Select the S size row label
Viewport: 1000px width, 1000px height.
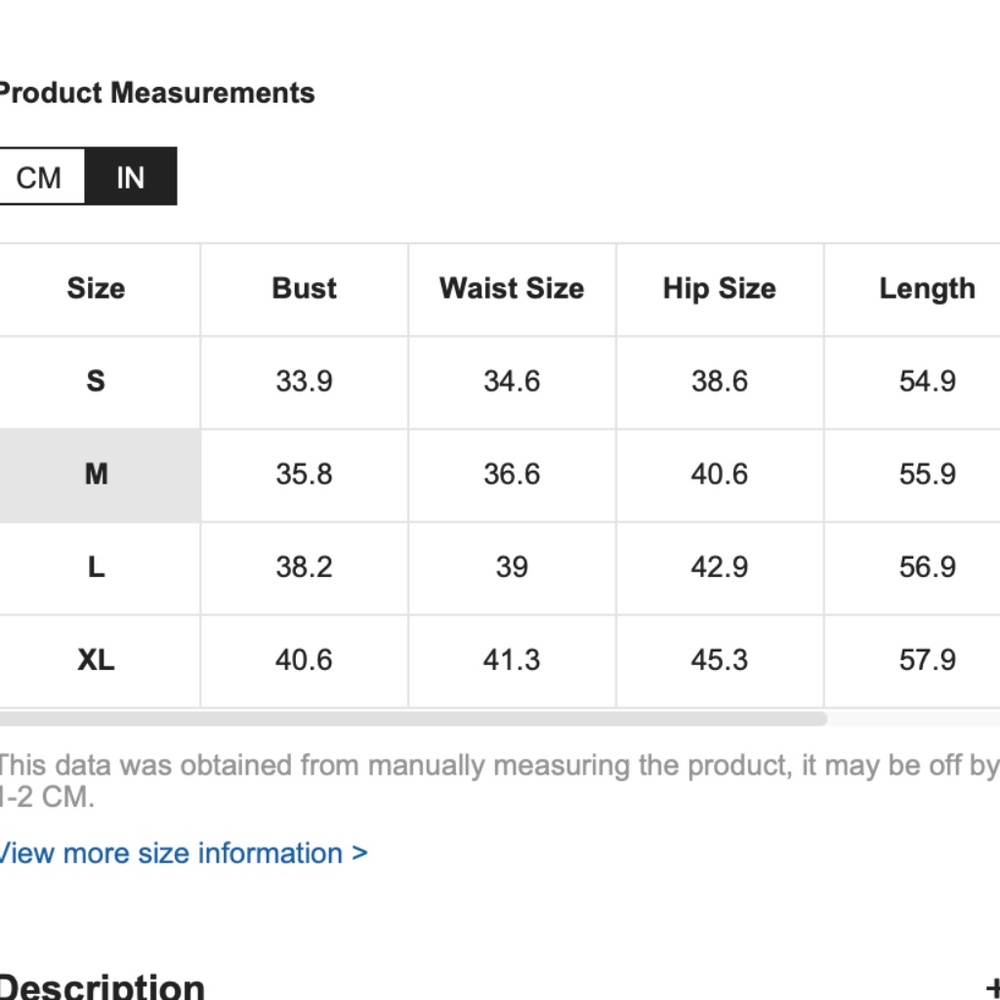click(x=96, y=381)
